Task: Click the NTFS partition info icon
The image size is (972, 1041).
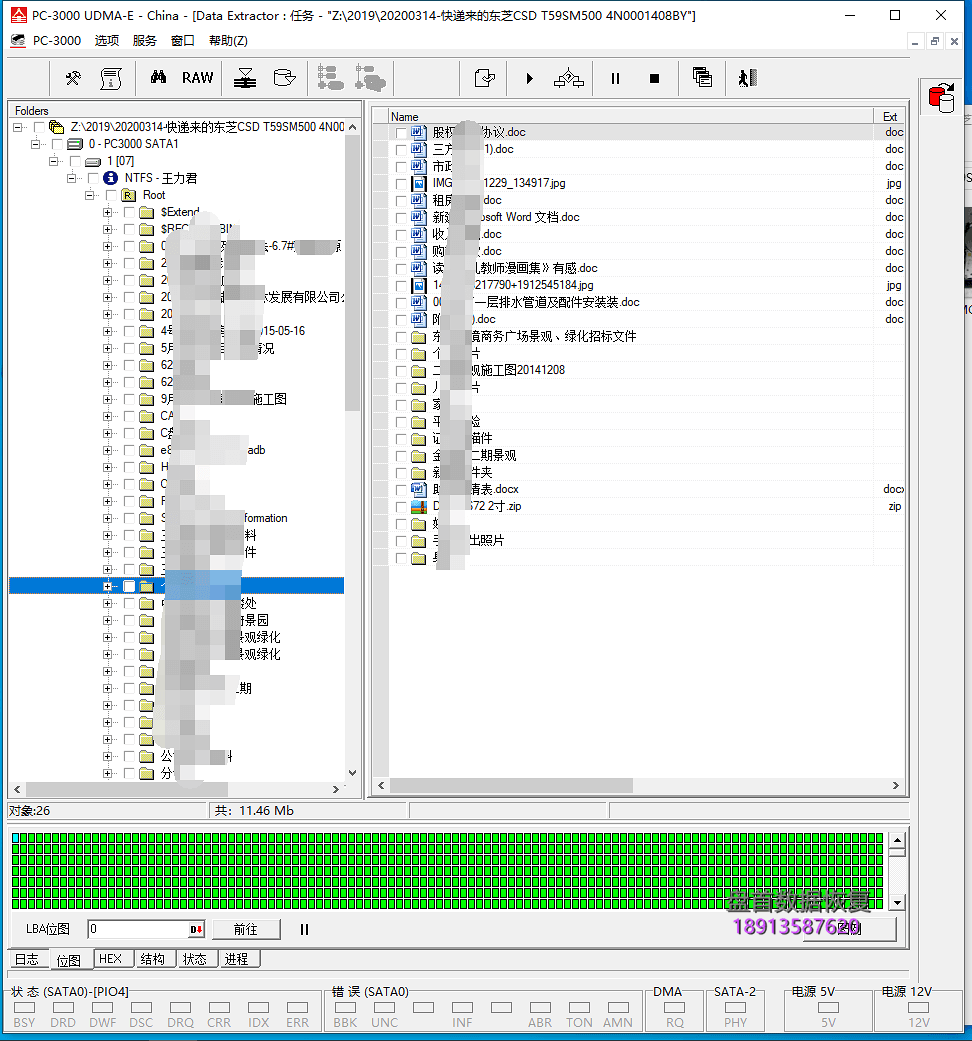Action: point(110,178)
